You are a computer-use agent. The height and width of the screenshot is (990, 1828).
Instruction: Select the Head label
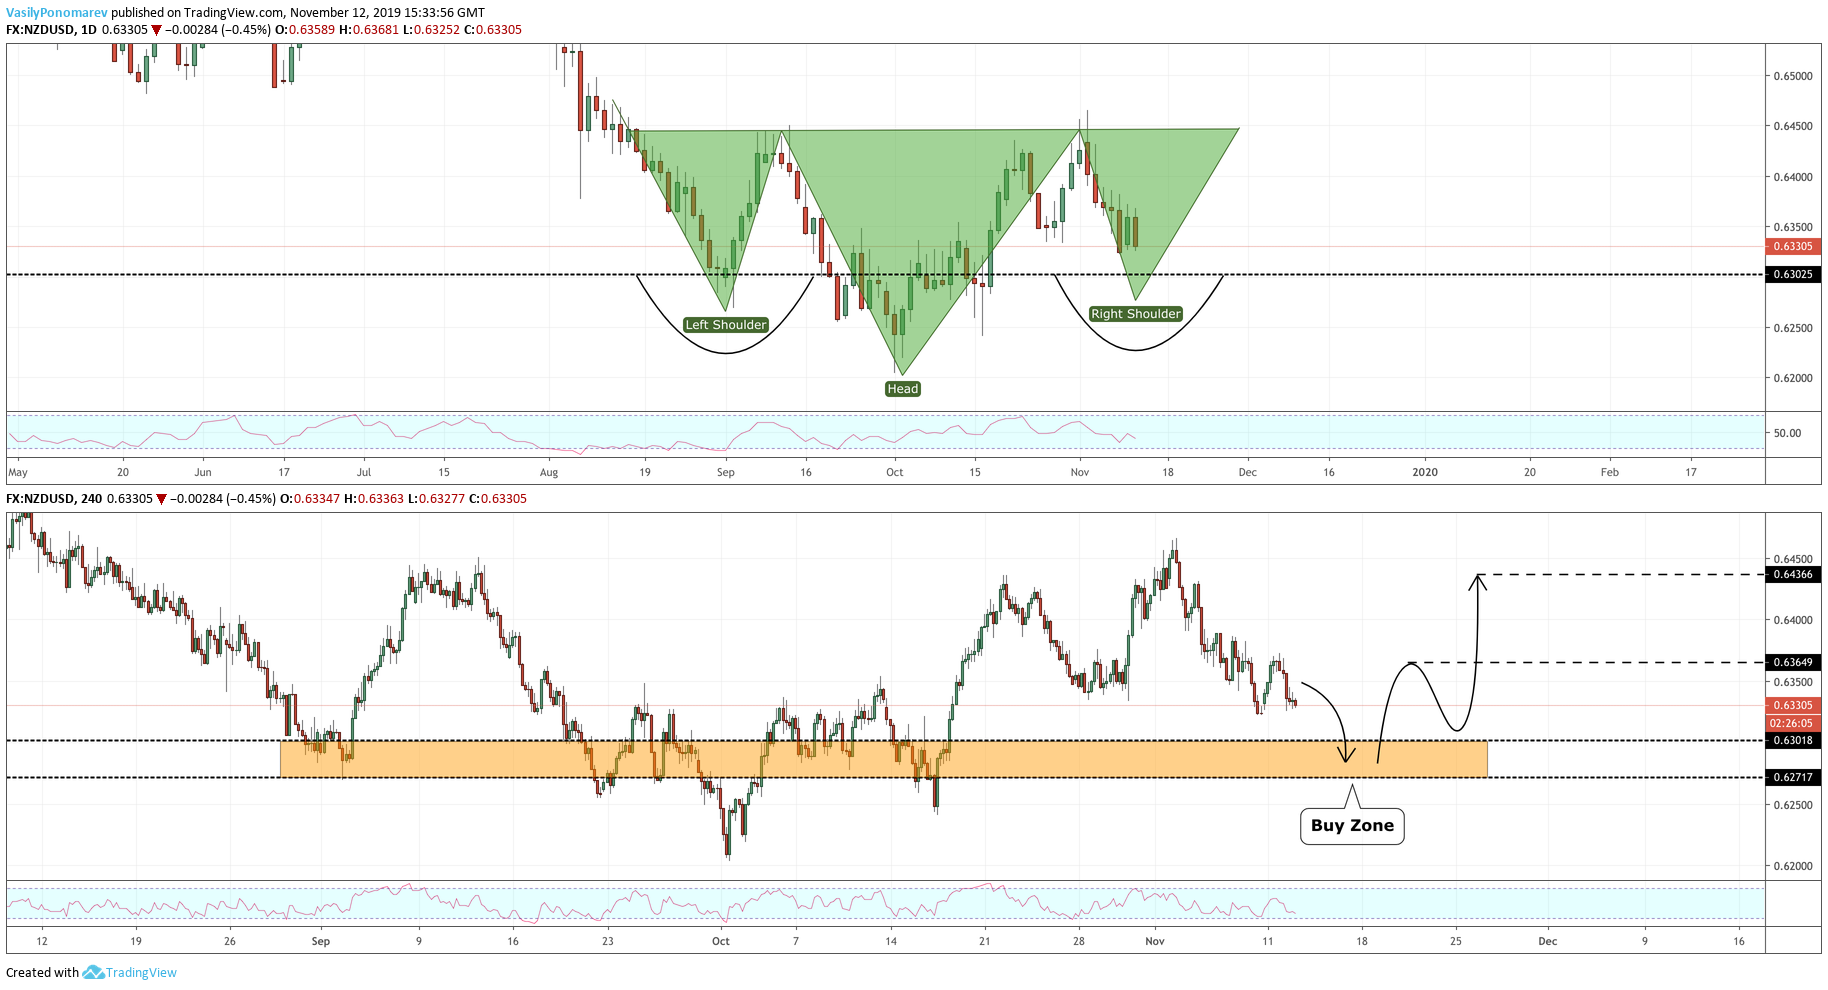click(x=902, y=389)
